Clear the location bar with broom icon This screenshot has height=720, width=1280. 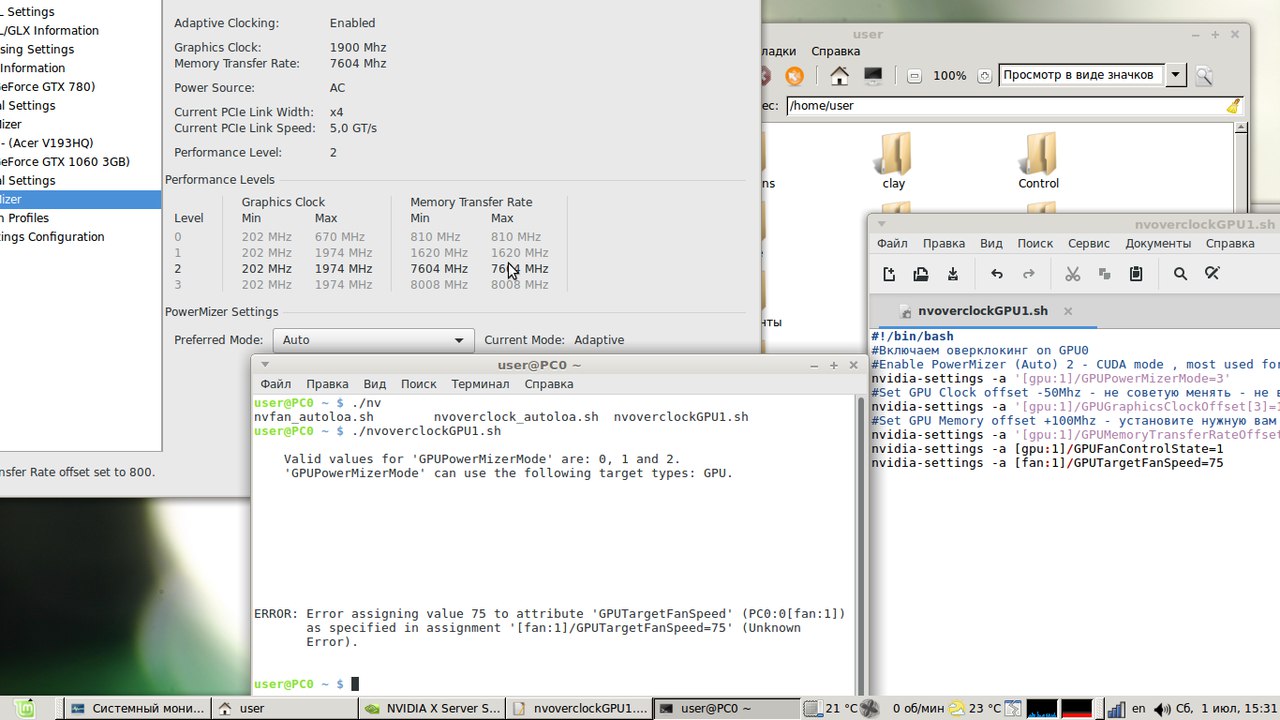(1233, 106)
